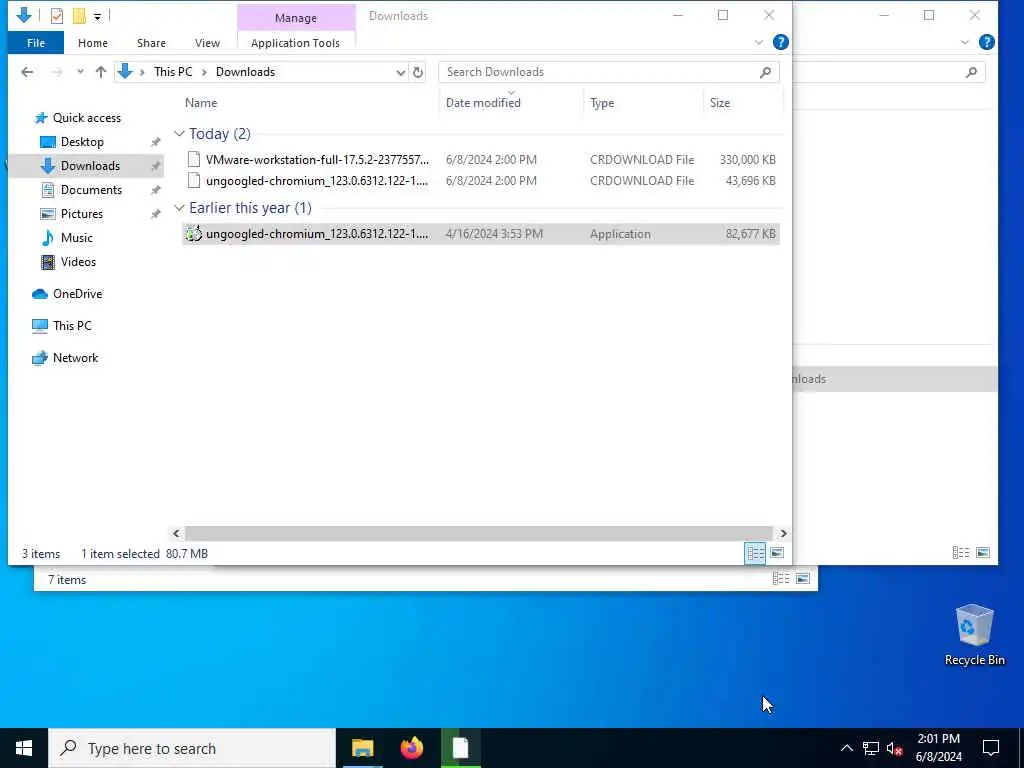Switch to Details view in the 7 items window
Image resolution: width=1024 pixels, height=768 pixels.
[x=781, y=579]
